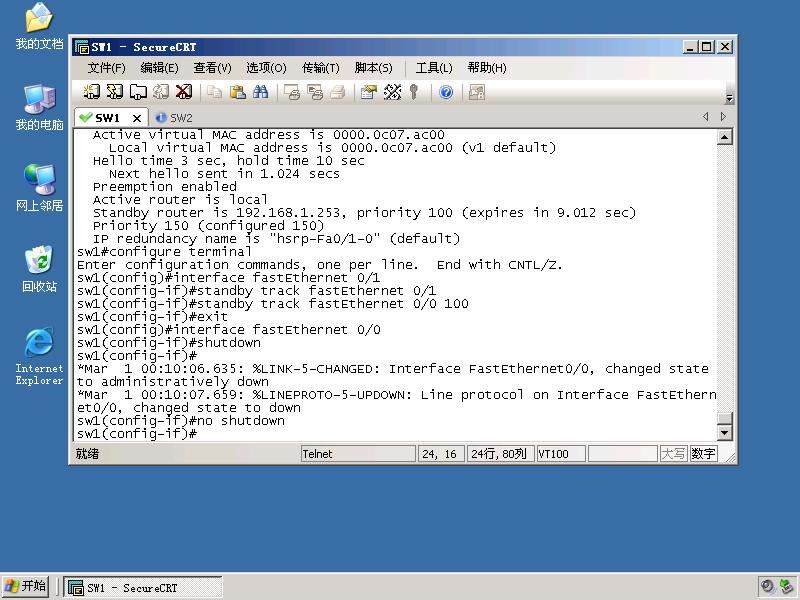Click the 回收站 recycle bin icon
The image size is (800, 600).
(39, 269)
